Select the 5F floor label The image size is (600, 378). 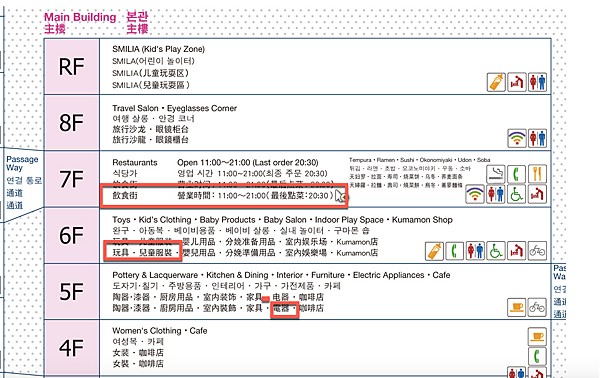point(72,292)
